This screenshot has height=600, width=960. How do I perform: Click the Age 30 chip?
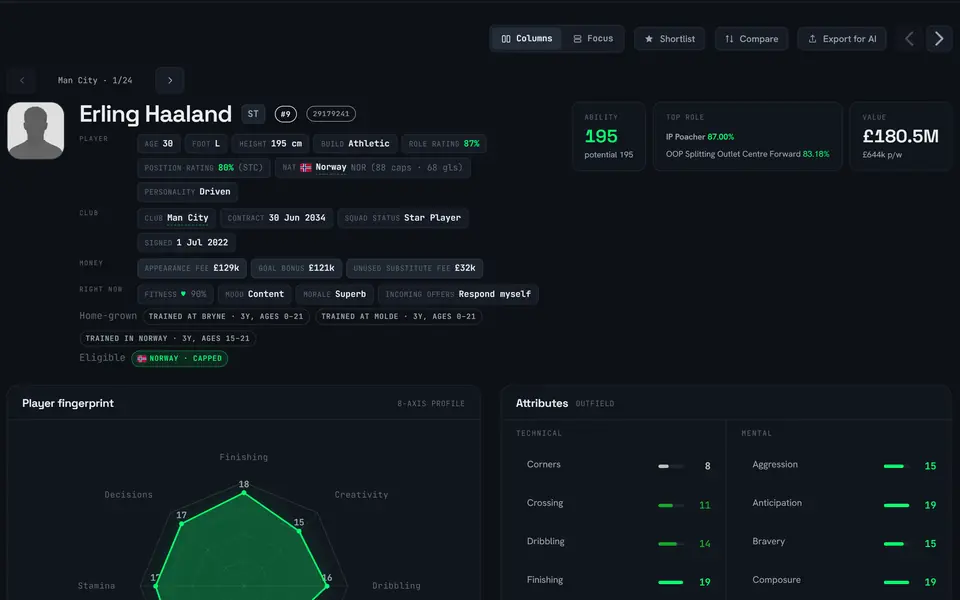[159, 144]
